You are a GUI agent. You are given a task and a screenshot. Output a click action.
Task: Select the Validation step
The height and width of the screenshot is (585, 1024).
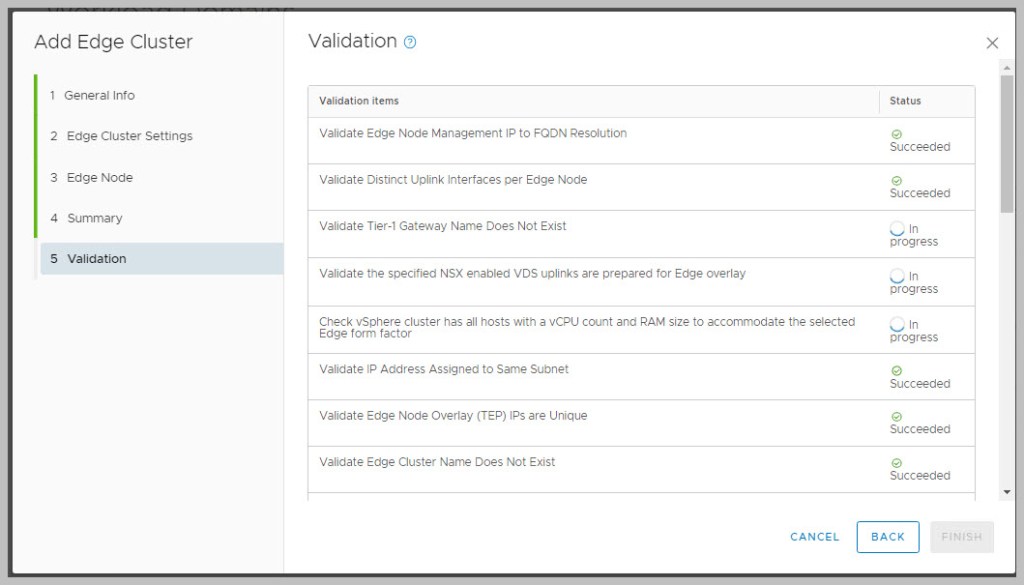coord(96,259)
